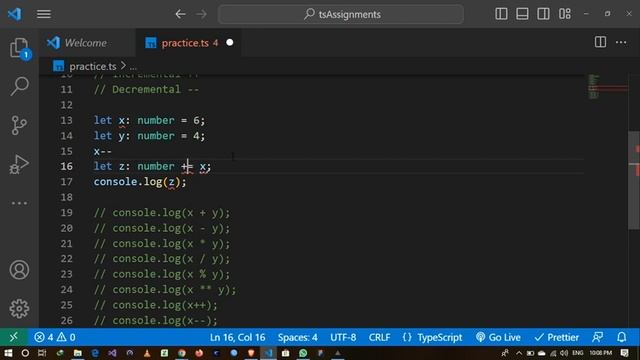Viewport: 640px width, 360px height.
Task: Open the Search view in activity bar
Action: 19,86
